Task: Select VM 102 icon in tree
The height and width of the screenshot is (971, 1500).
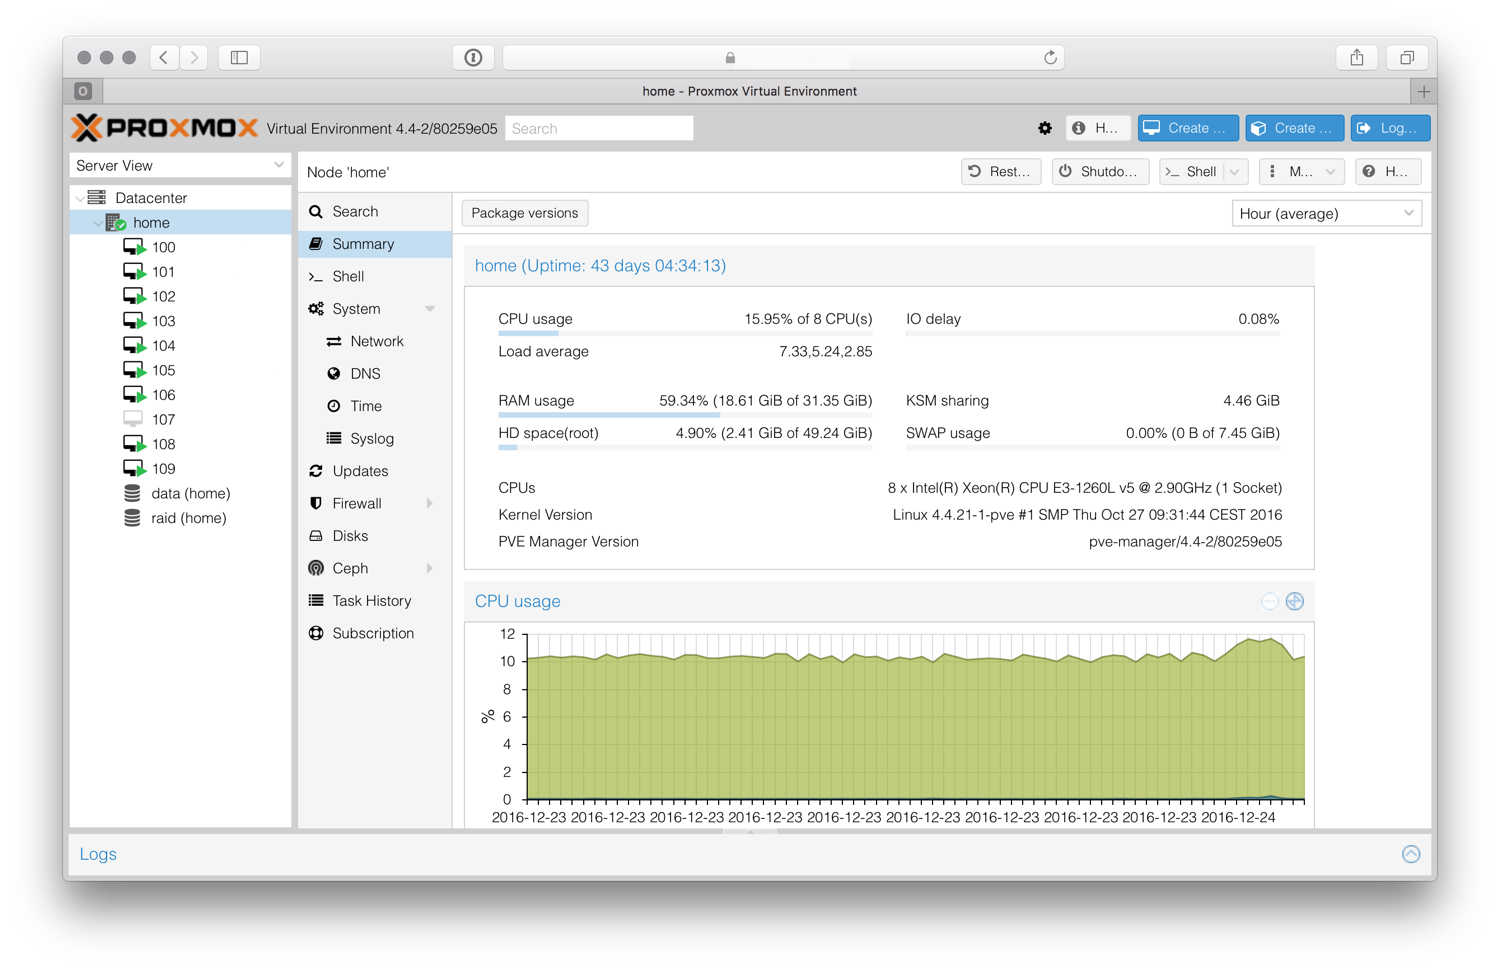Action: point(134,296)
